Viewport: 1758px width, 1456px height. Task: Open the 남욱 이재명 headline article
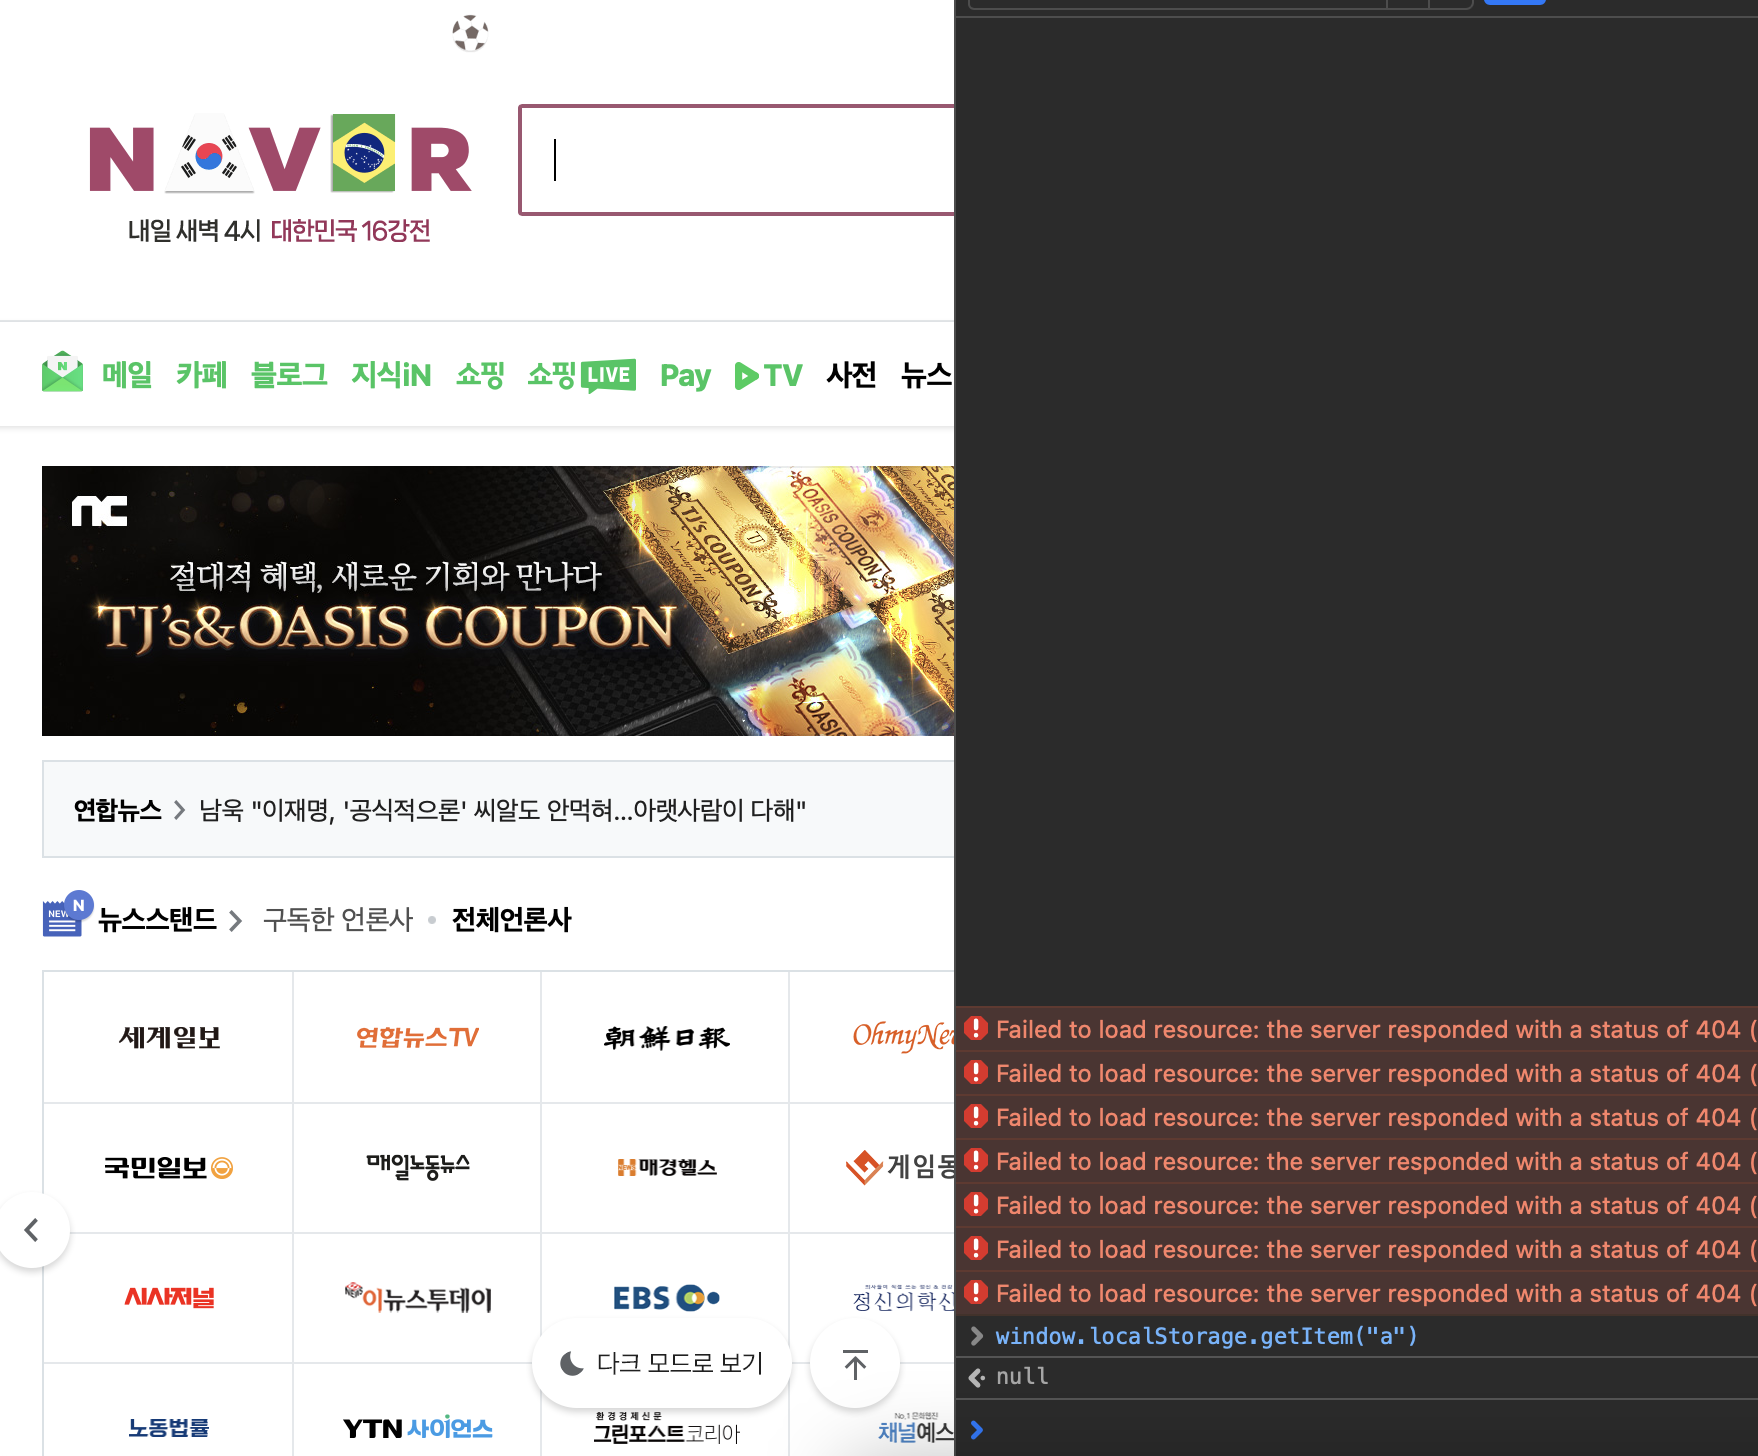click(x=502, y=810)
